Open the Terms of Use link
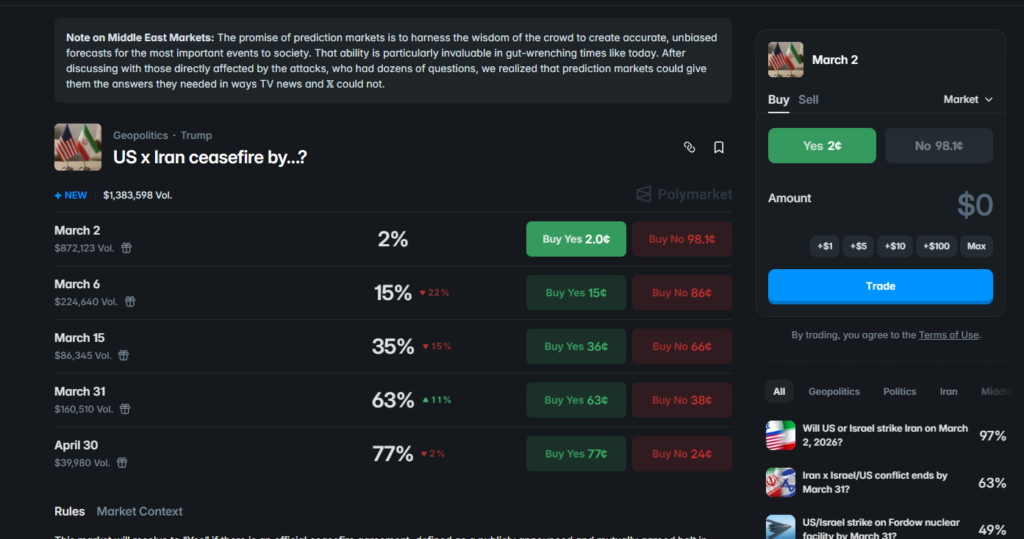The width and height of the screenshot is (1024, 539). pyautogui.click(x=948, y=335)
